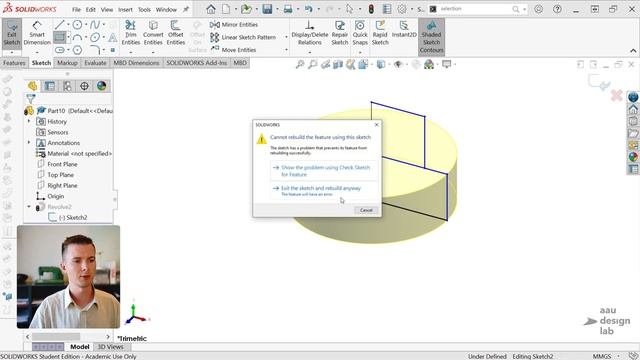Open the Undo dropdown arrow

(318, 9)
